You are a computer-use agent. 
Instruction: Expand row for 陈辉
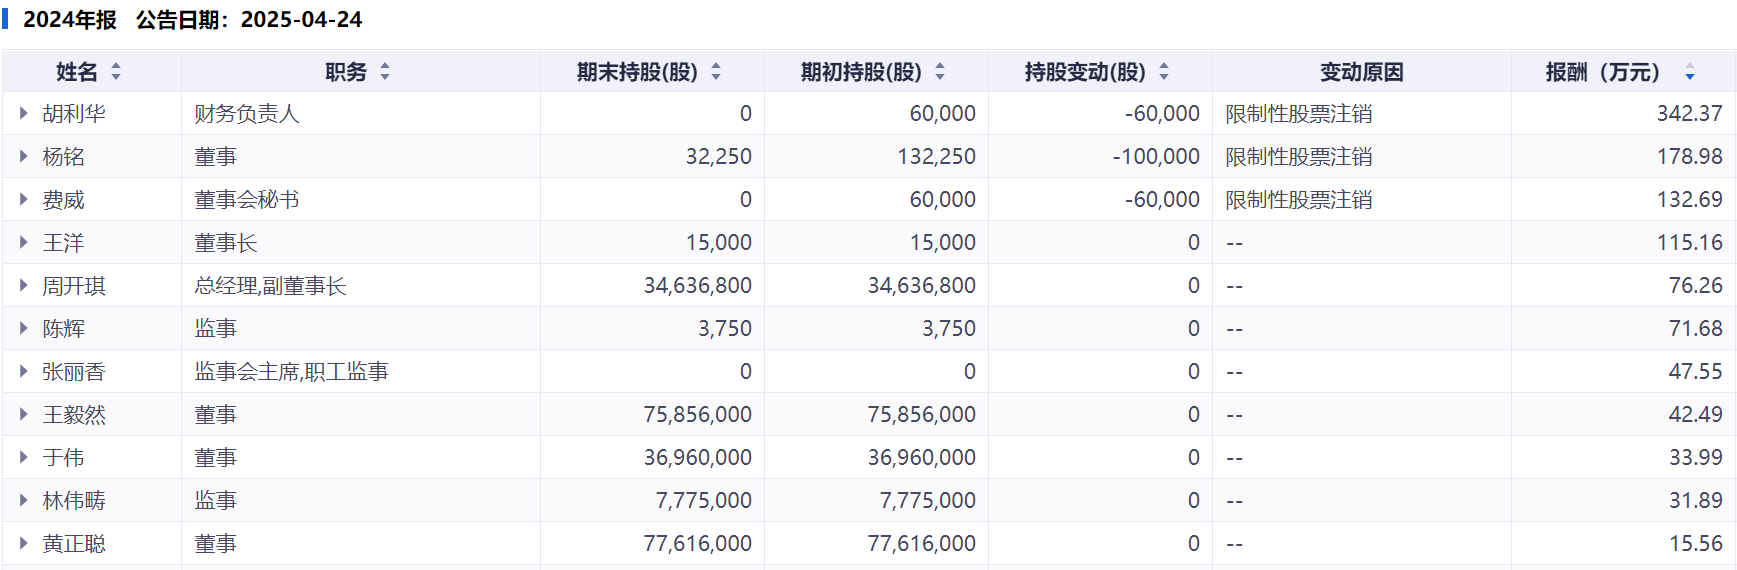[x=24, y=329]
